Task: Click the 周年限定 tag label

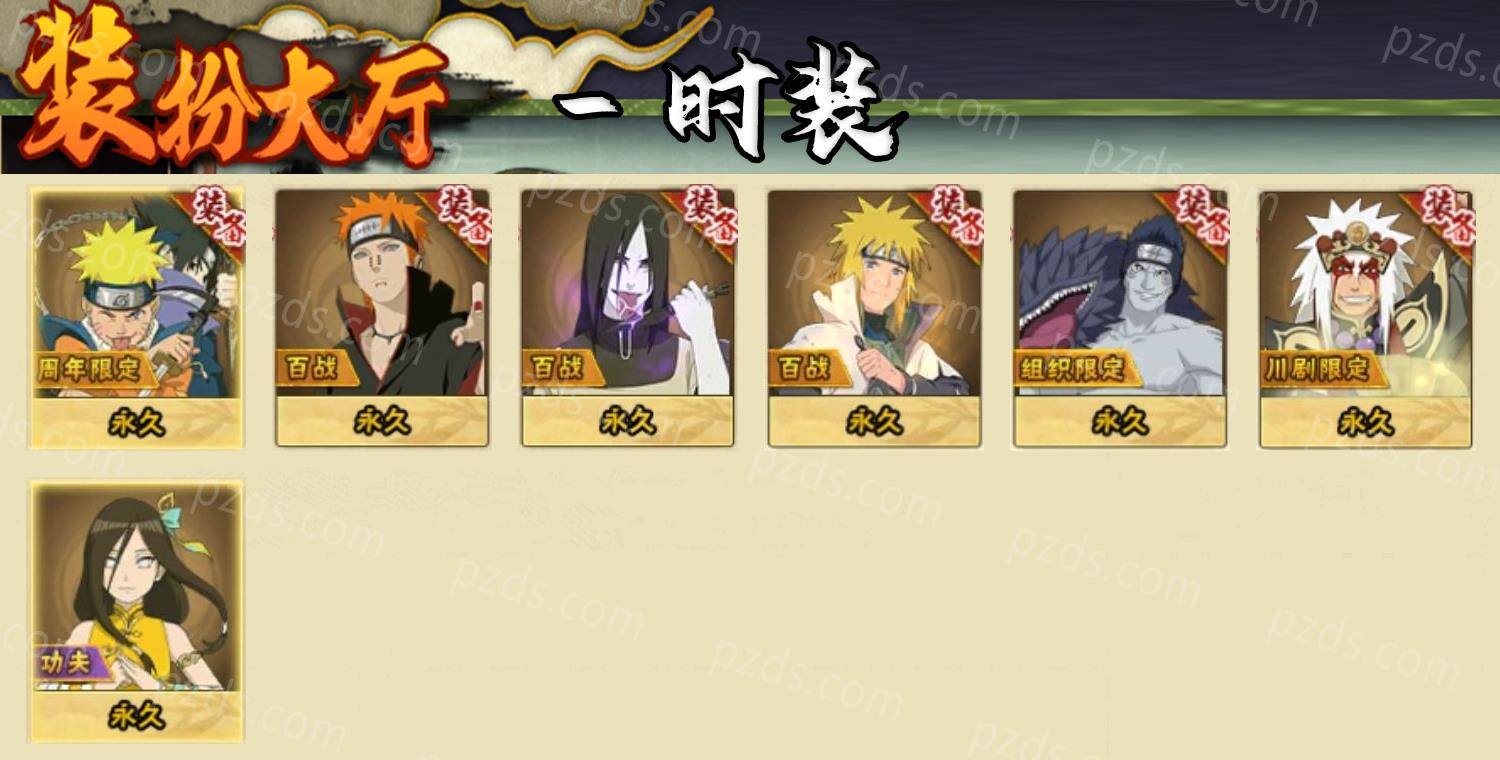Action: click(92, 369)
